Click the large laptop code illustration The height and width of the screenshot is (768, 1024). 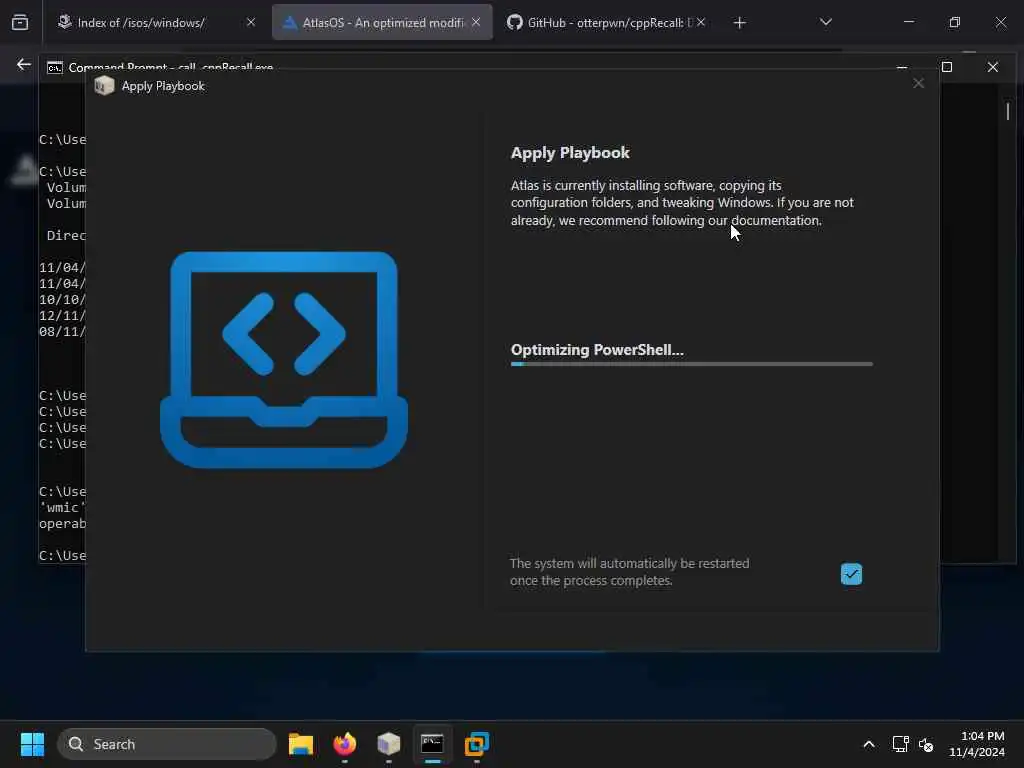pyautogui.click(x=283, y=359)
